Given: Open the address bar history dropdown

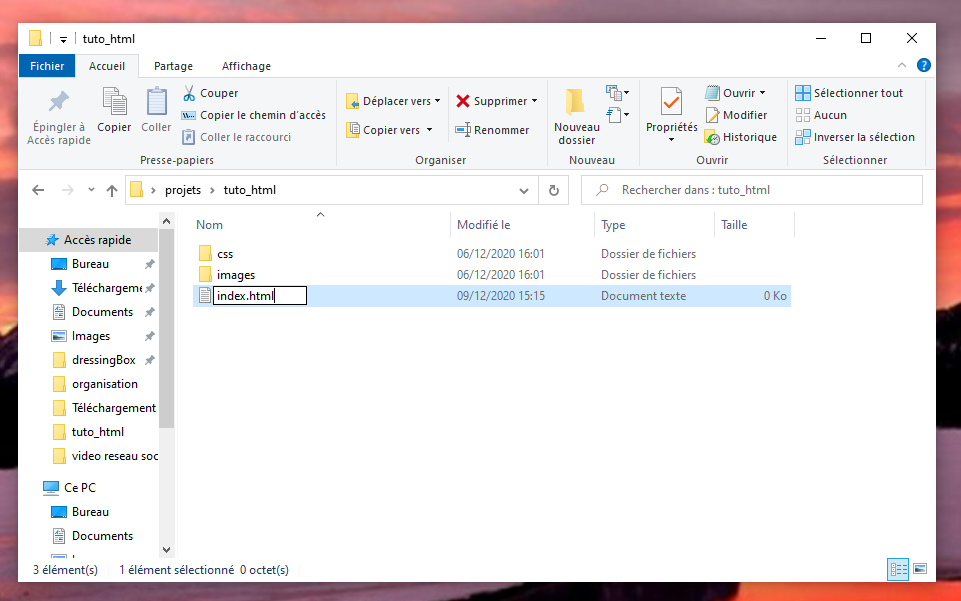Looking at the screenshot, I should coord(523,191).
